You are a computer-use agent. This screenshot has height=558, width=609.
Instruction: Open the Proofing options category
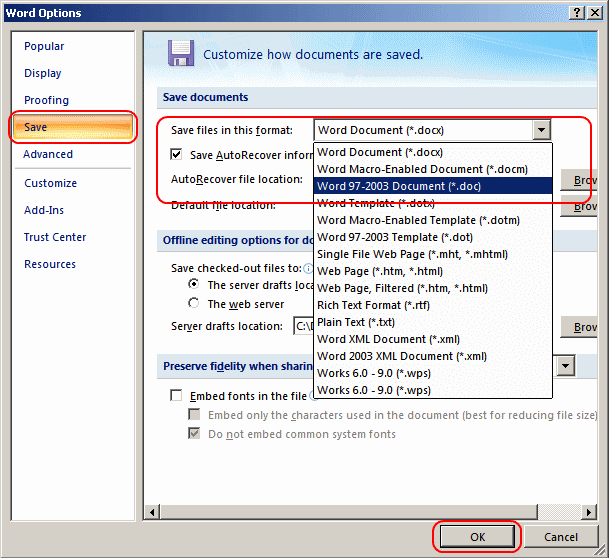(x=46, y=100)
